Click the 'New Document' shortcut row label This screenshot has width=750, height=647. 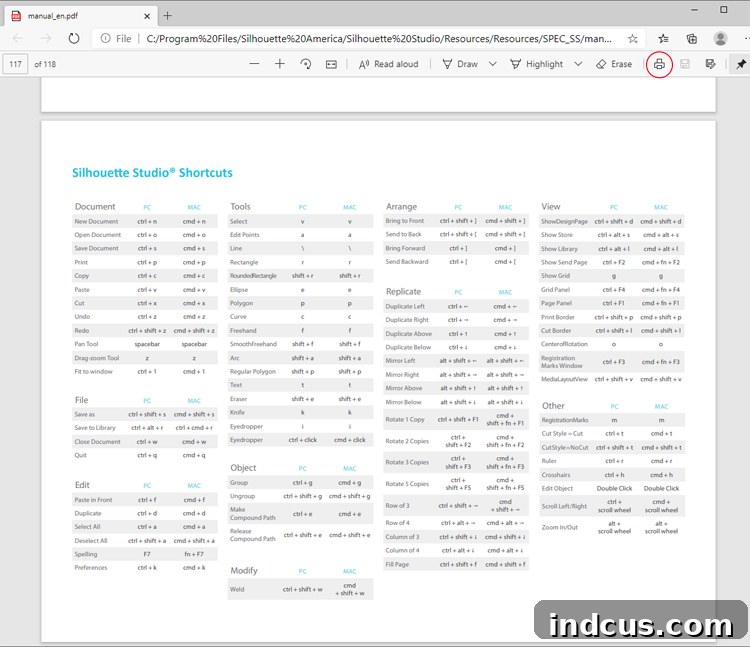96,221
